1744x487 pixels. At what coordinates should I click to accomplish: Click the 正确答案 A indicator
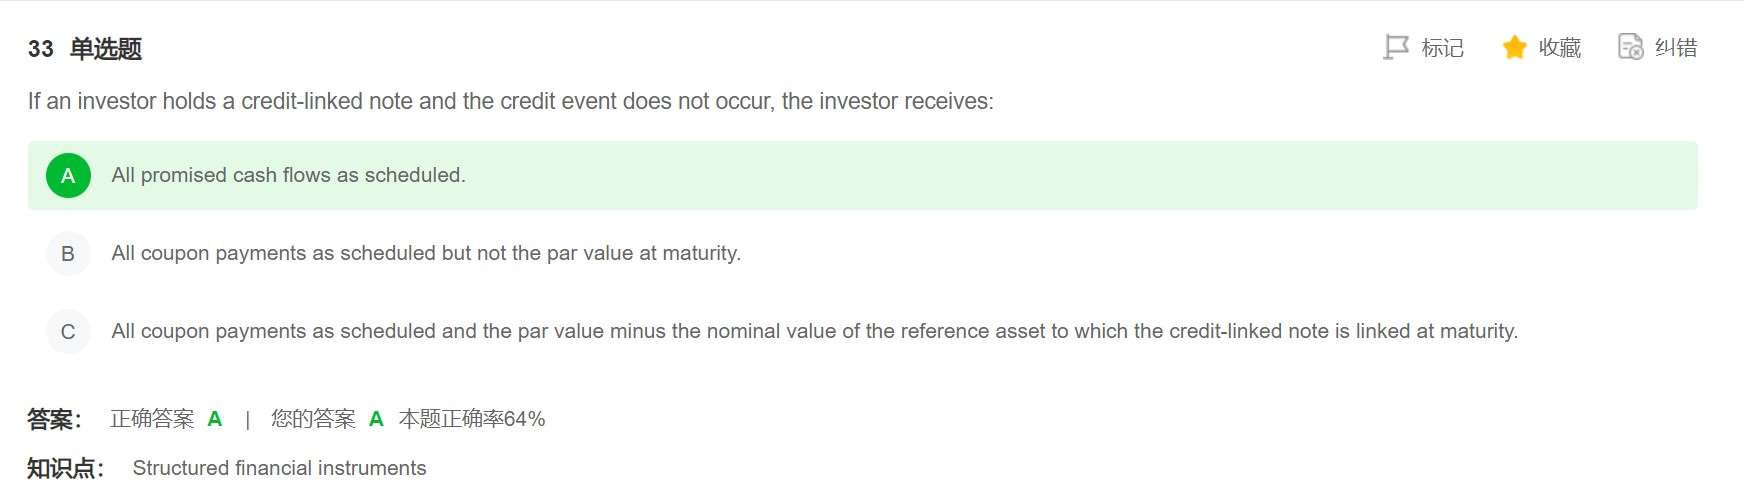pyautogui.click(x=166, y=419)
